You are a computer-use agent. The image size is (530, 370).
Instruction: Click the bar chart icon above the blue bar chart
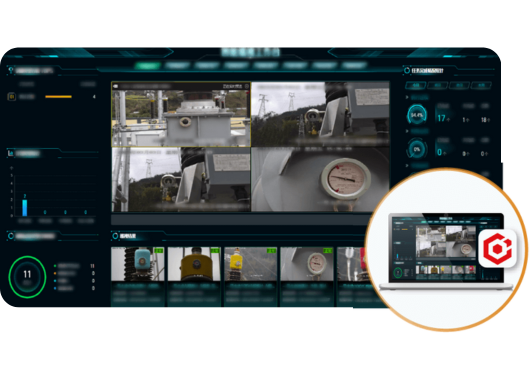(10, 153)
